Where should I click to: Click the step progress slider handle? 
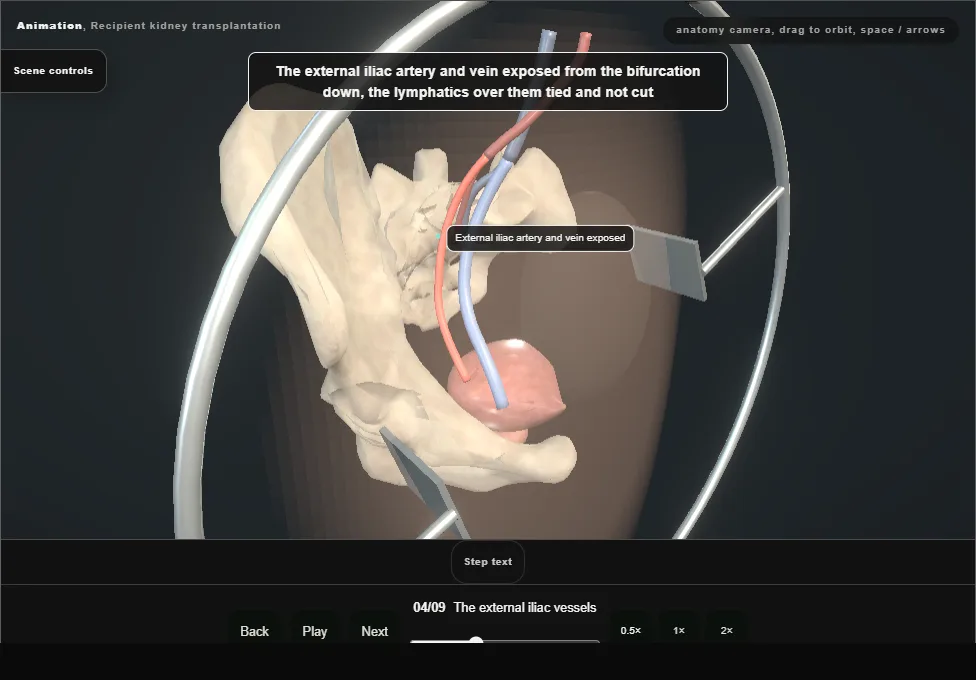click(476, 640)
